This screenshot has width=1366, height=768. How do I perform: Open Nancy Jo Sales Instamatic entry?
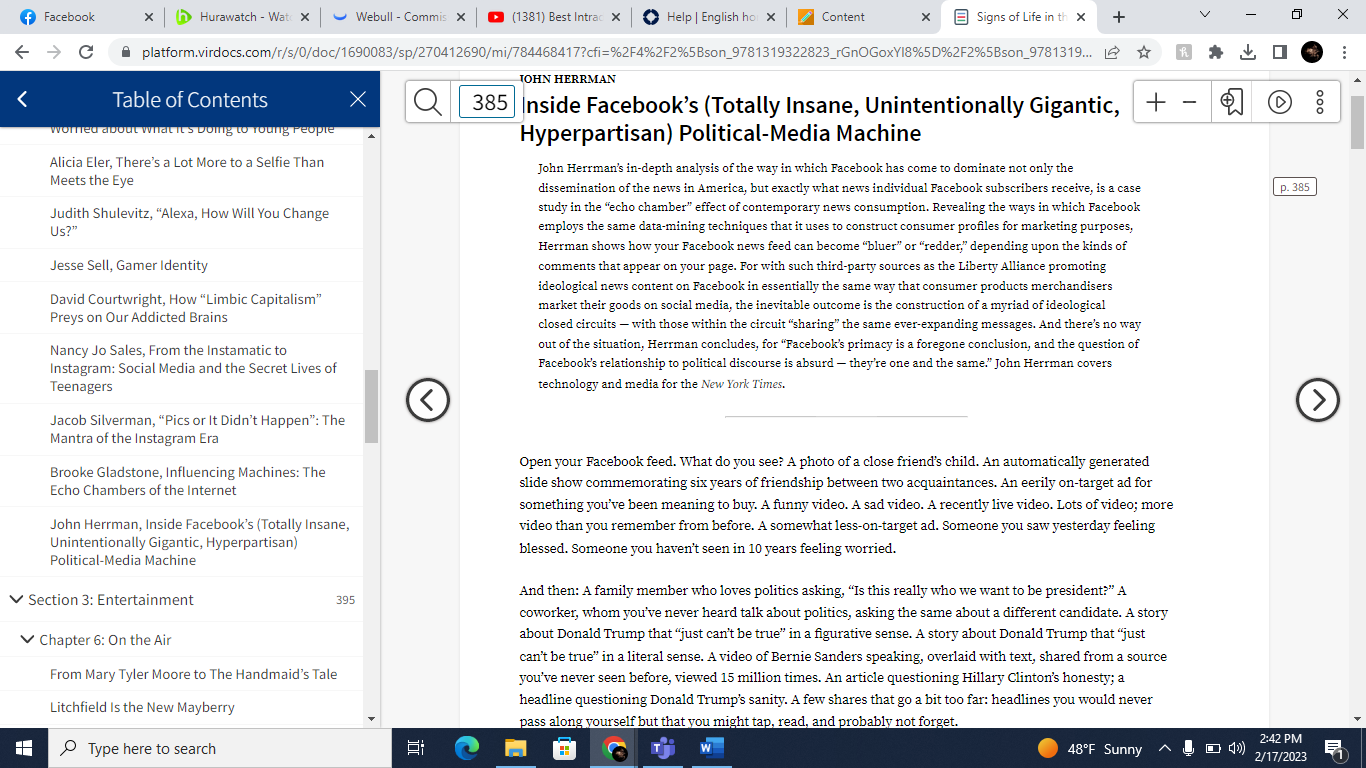tap(193, 368)
